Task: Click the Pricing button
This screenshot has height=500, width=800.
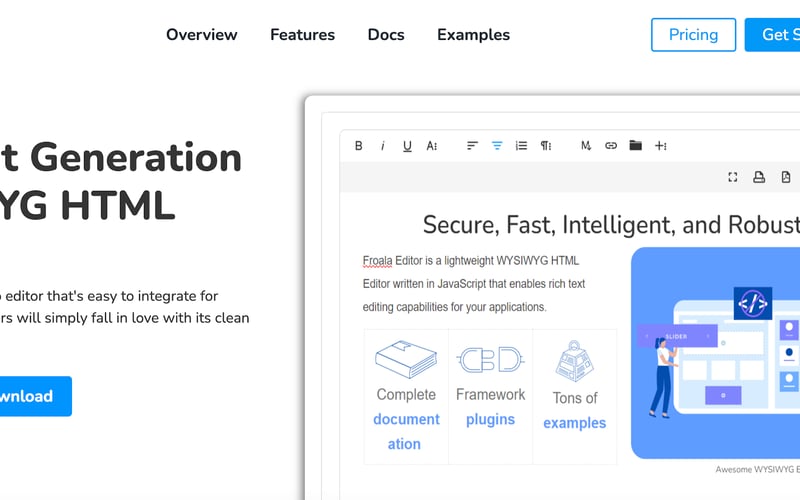Action: (x=693, y=35)
